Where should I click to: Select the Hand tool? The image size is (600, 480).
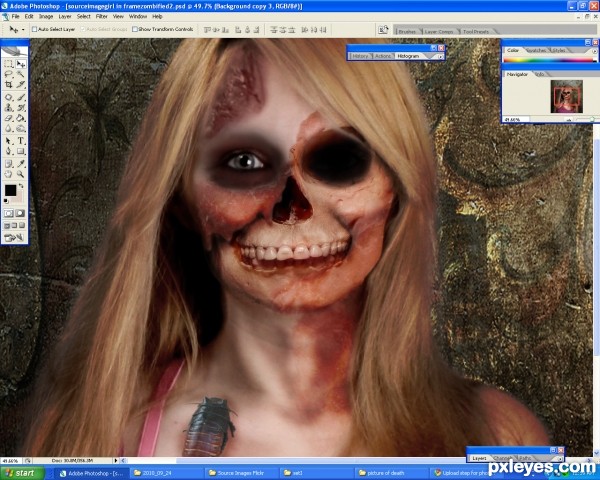pos(8,174)
